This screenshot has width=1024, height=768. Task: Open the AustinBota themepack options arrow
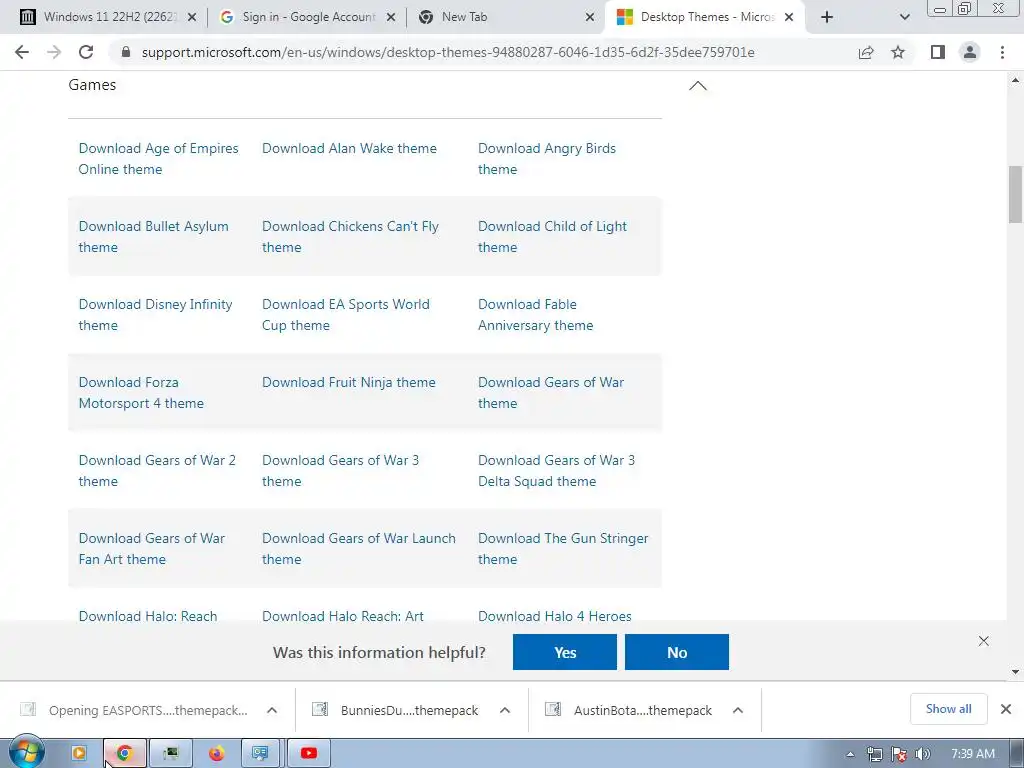[x=738, y=710]
